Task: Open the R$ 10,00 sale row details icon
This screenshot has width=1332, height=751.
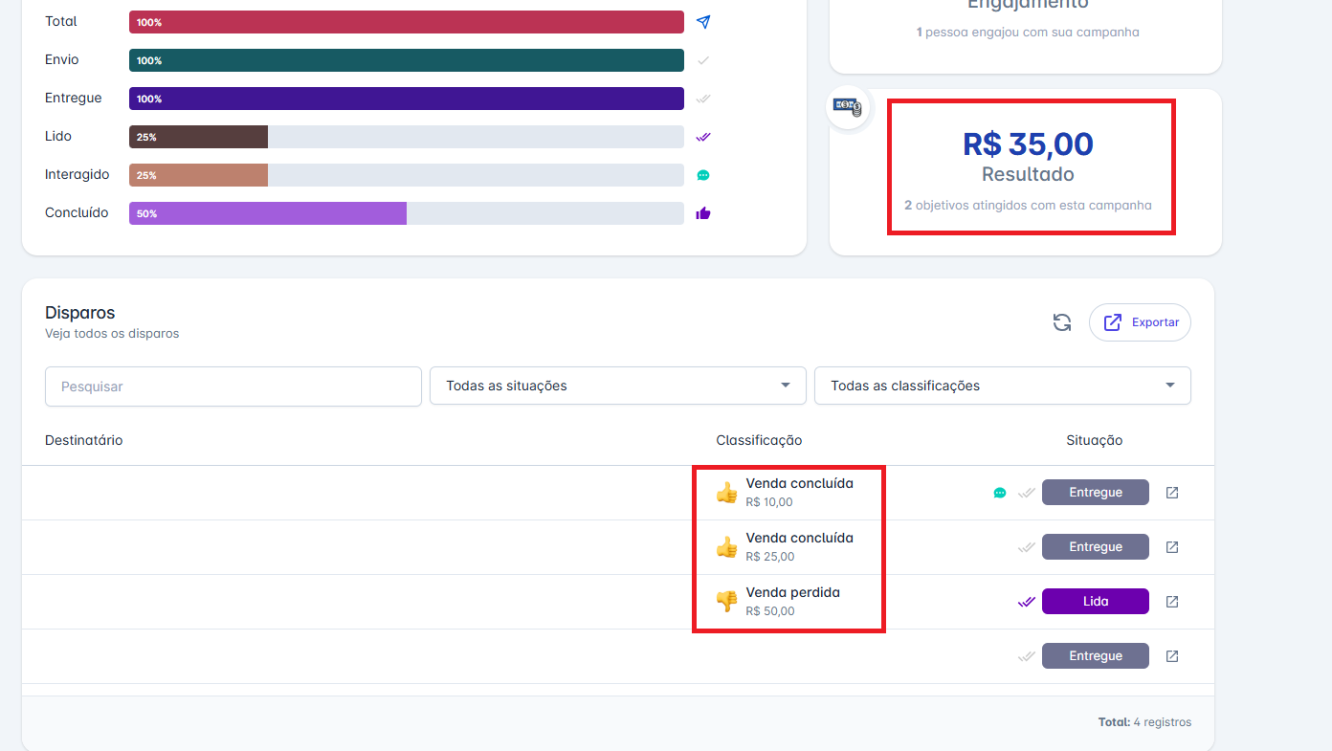Action: click(x=1172, y=493)
